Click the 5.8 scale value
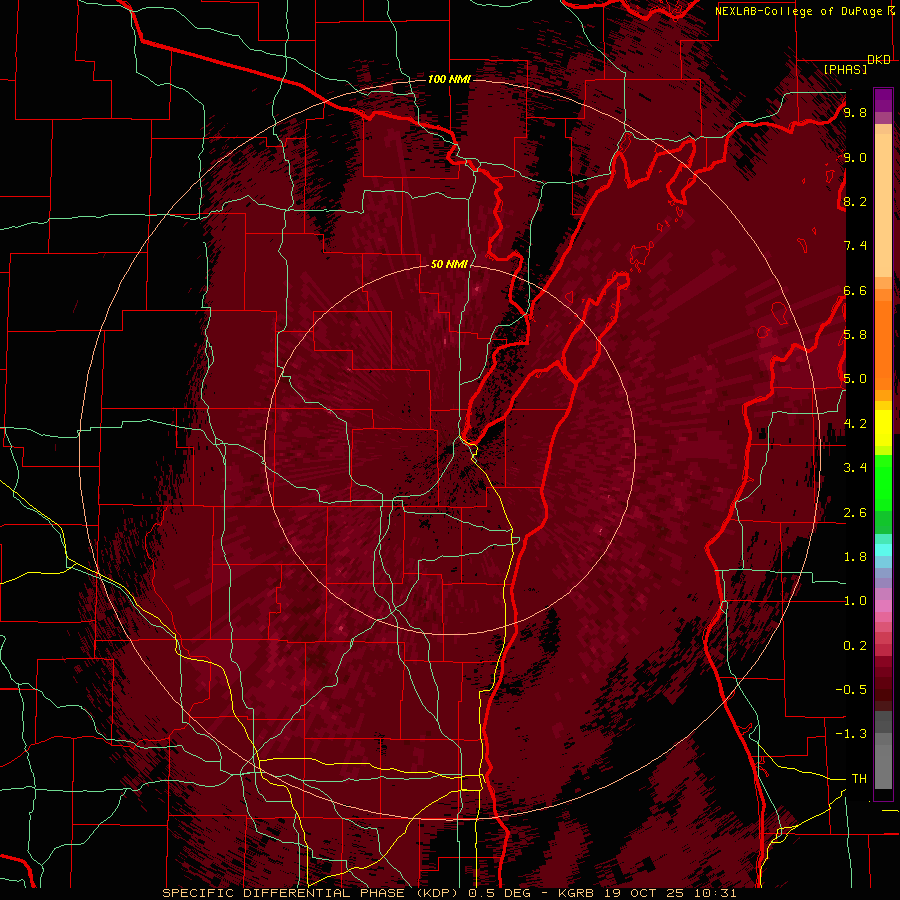The image size is (900, 900). (855, 335)
